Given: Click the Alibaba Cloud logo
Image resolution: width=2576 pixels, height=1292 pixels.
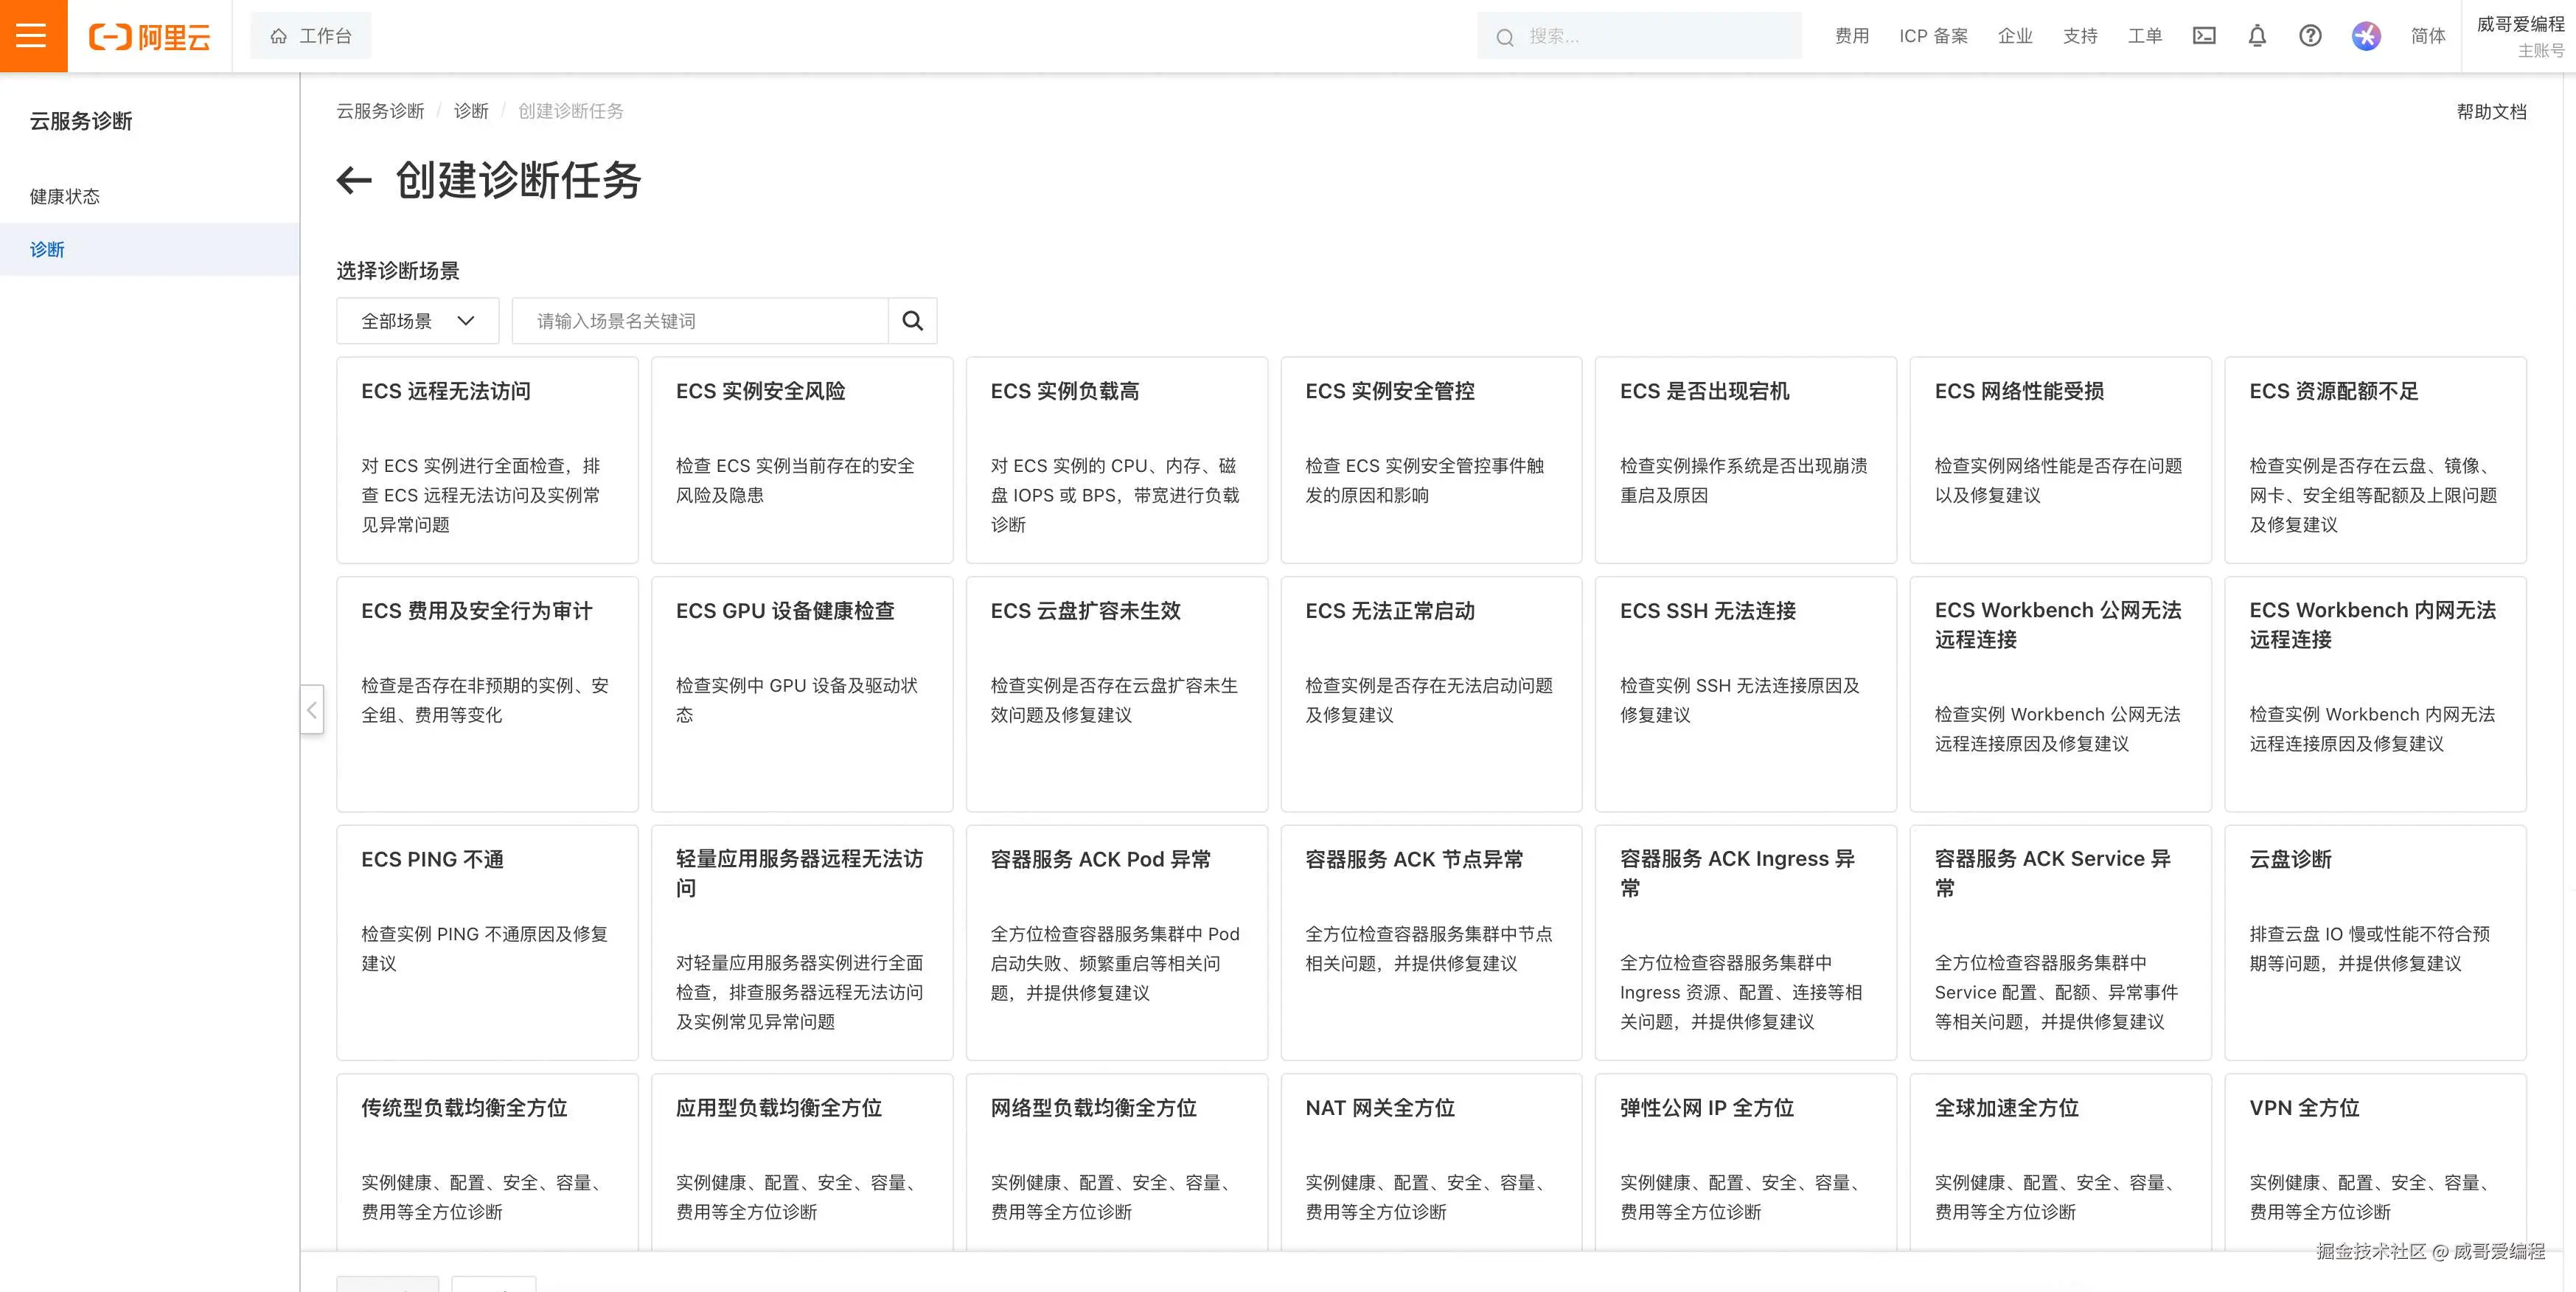Looking at the screenshot, I should (150, 37).
